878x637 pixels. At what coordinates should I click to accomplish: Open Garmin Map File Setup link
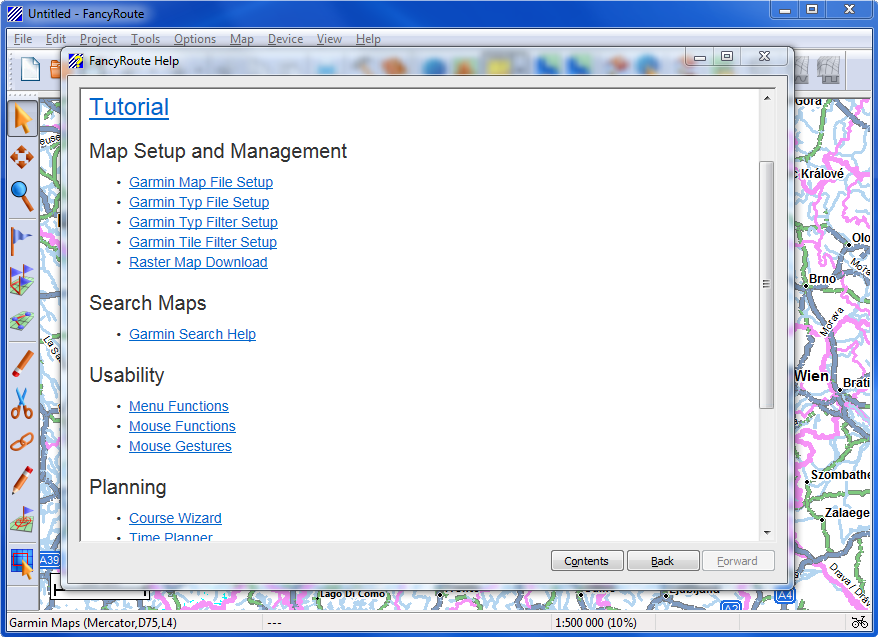pyautogui.click(x=201, y=182)
